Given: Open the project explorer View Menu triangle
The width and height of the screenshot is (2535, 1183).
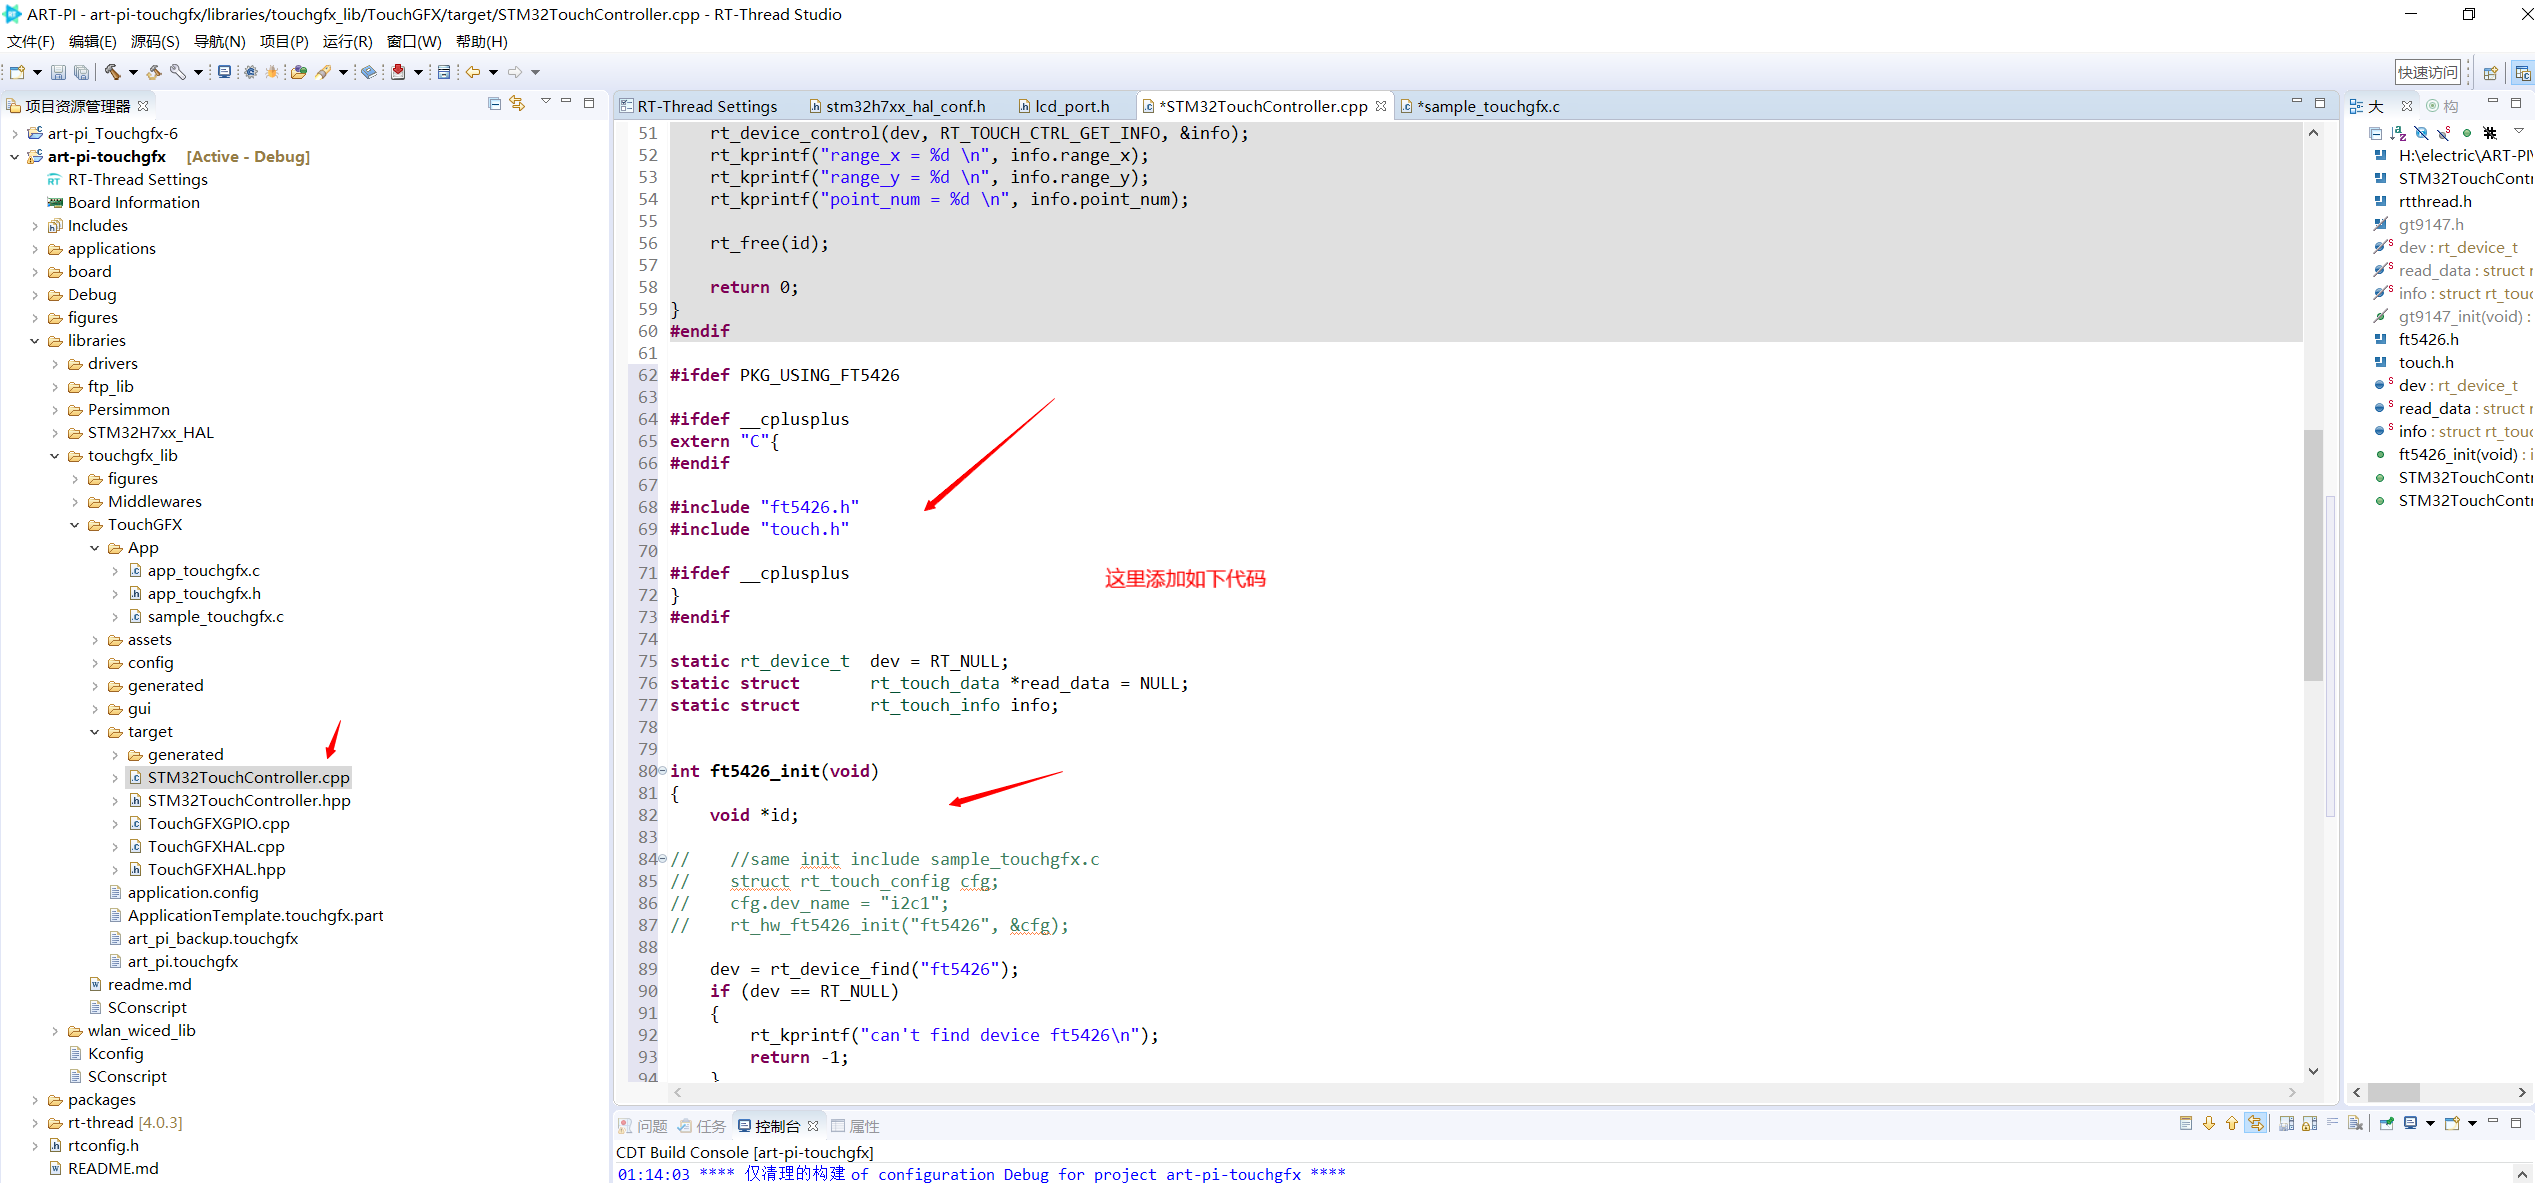Looking at the screenshot, I should (x=546, y=103).
